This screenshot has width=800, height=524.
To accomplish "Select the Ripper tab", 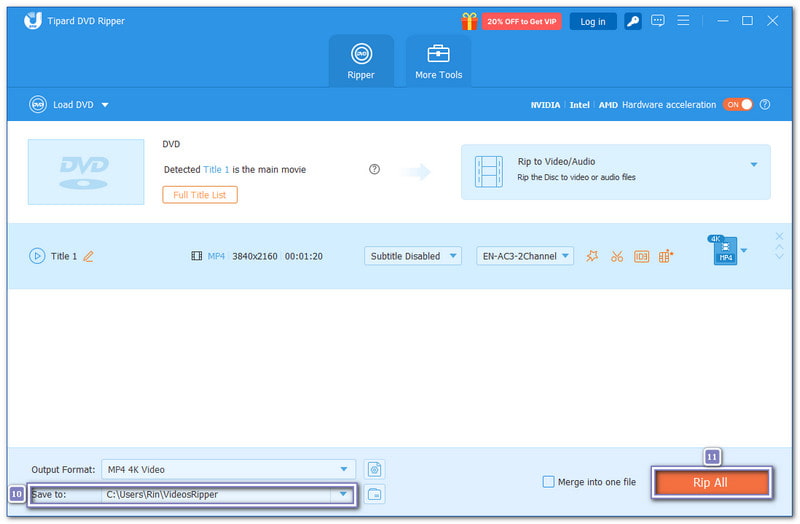I will tap(361, 61).
